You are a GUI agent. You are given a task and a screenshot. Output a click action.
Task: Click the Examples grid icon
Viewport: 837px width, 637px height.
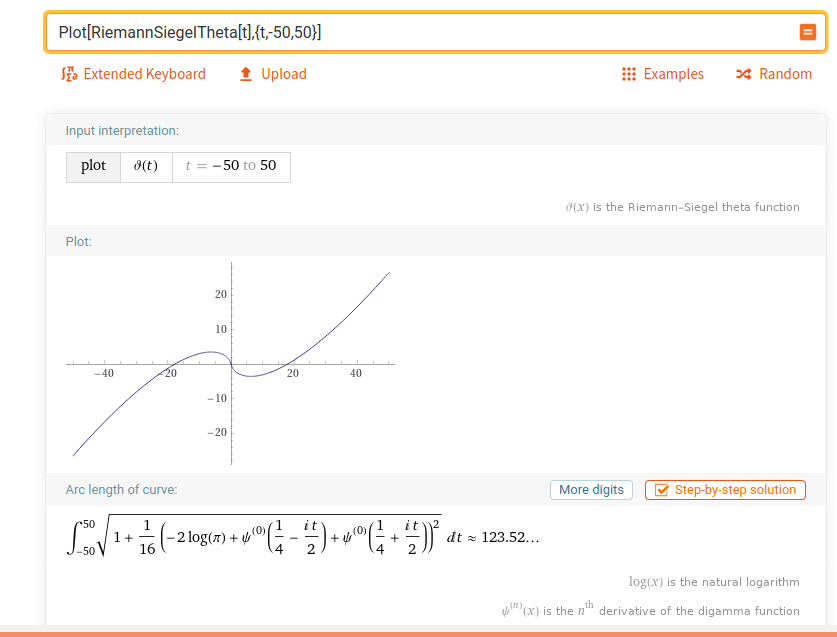(629, 74)
